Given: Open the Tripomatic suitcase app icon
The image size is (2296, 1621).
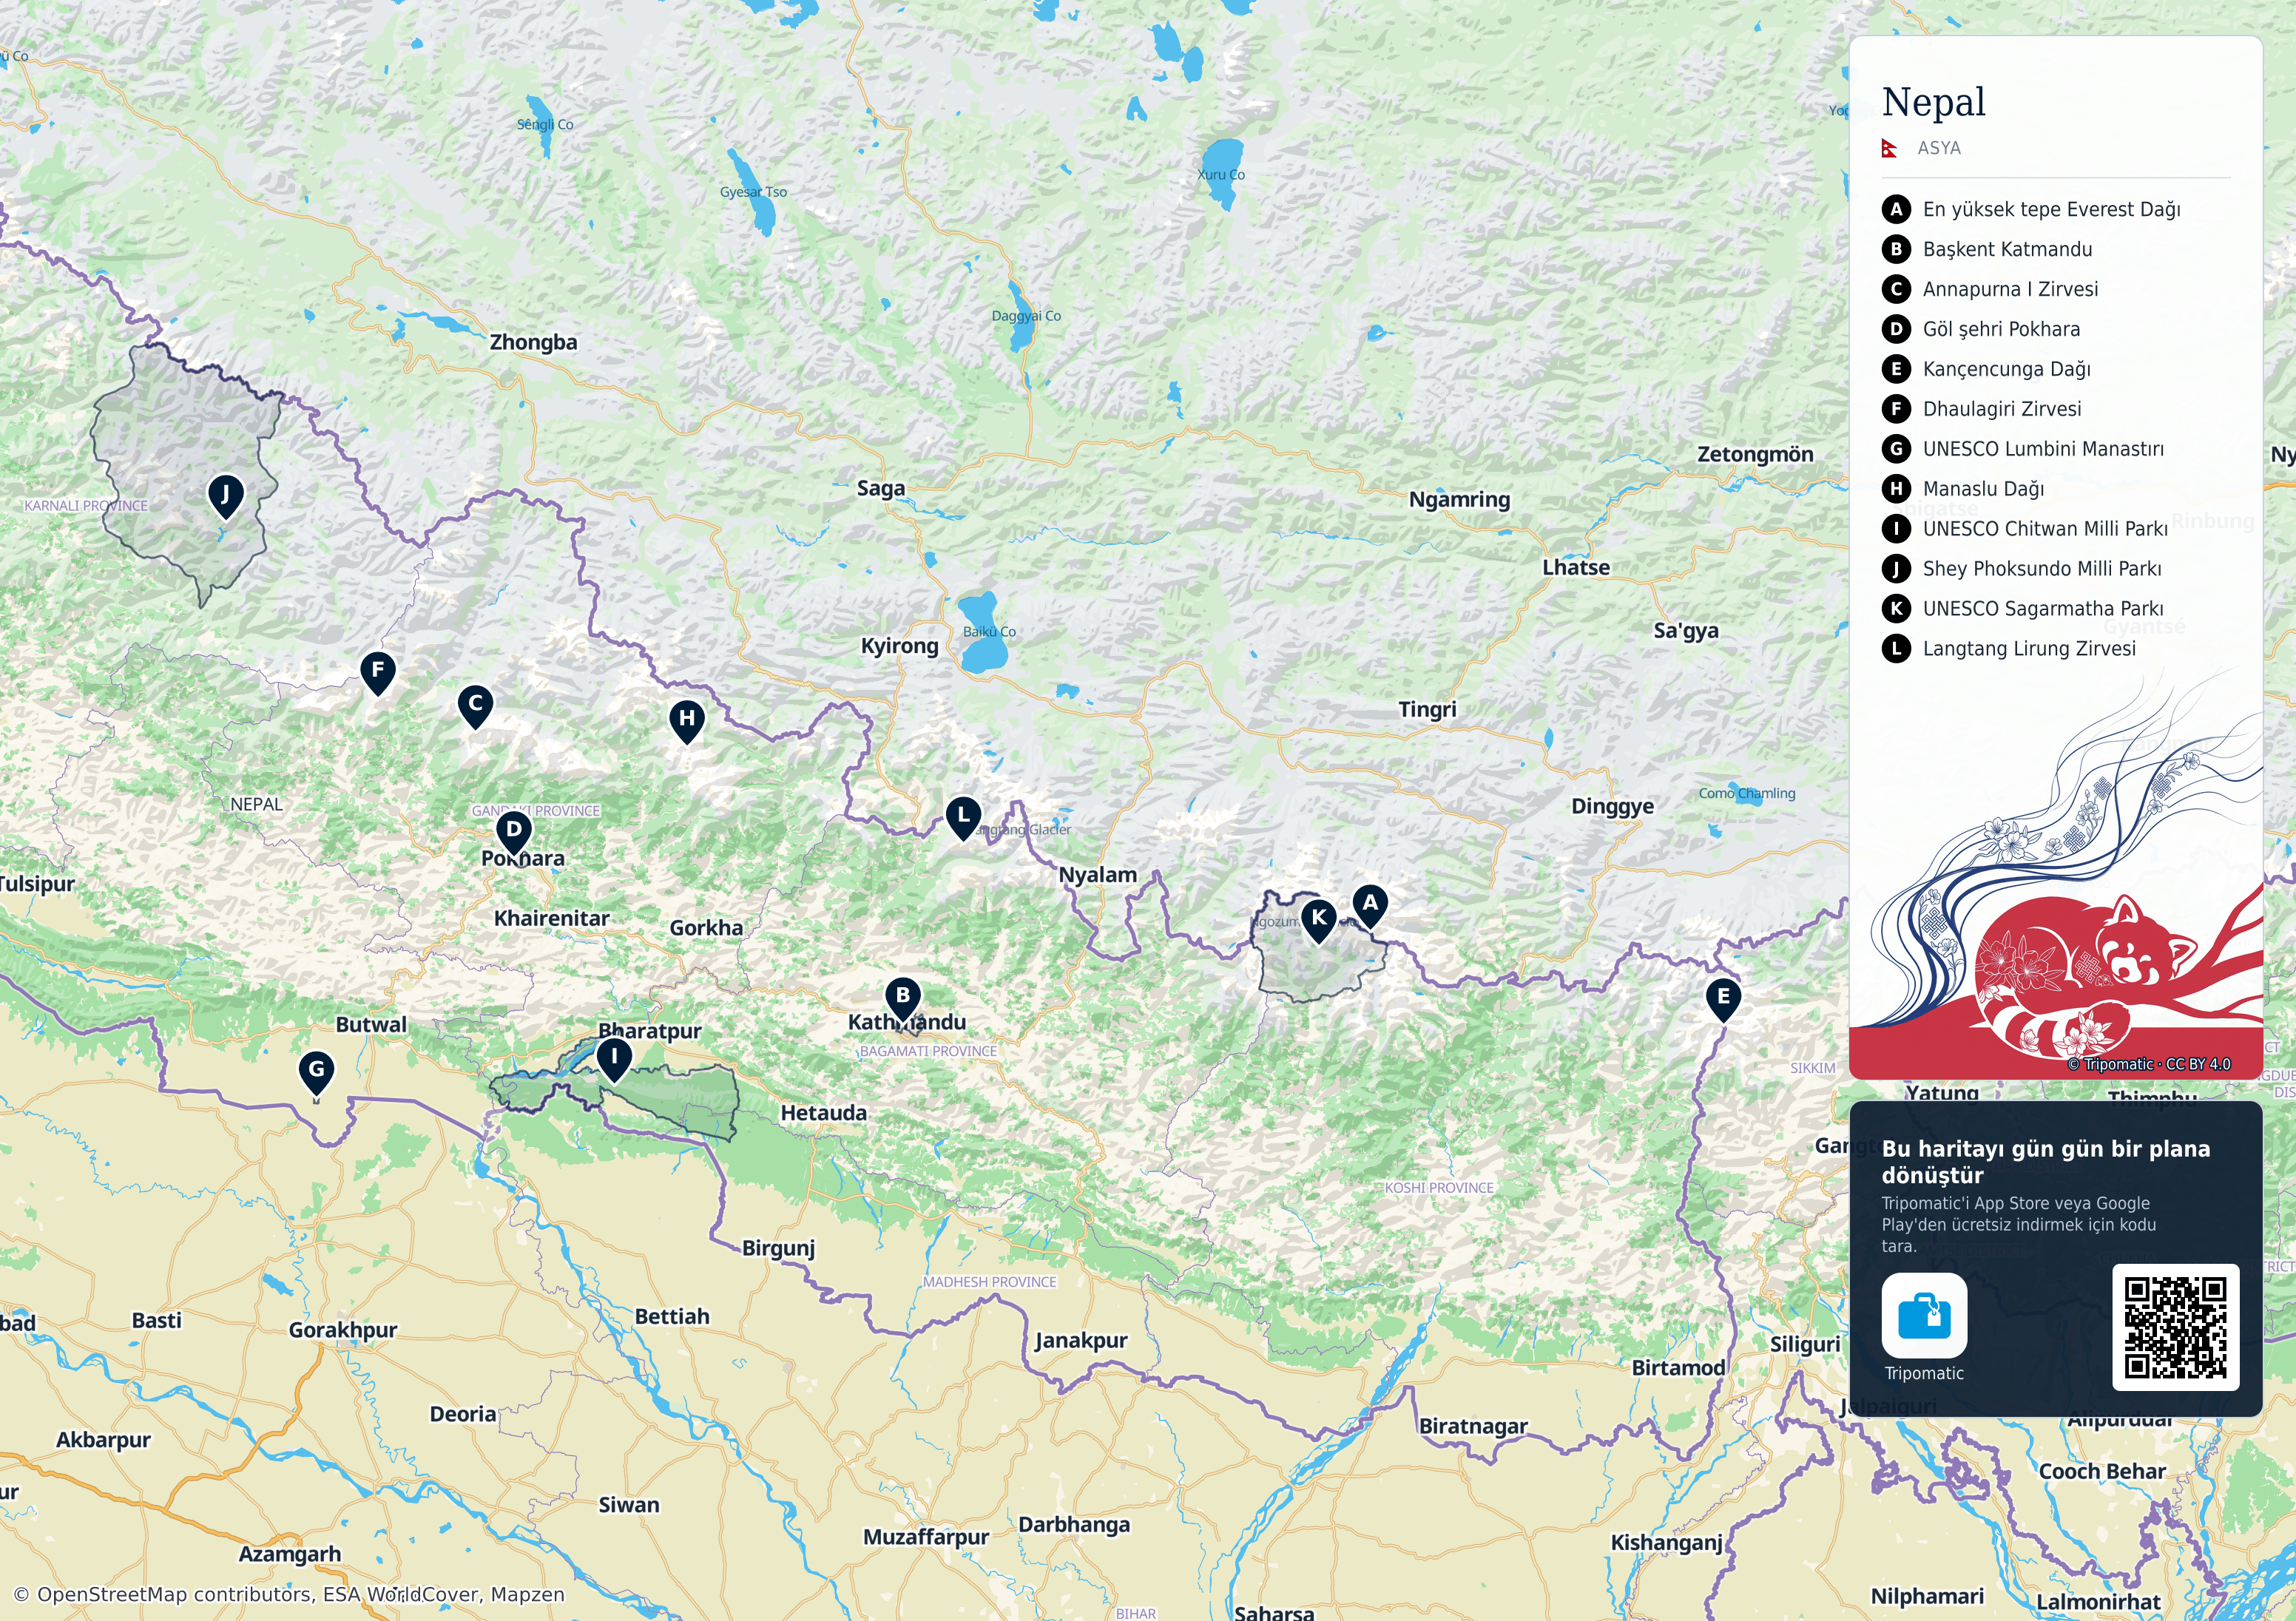Looking at the screenshot, I should coord(1924,1315).
